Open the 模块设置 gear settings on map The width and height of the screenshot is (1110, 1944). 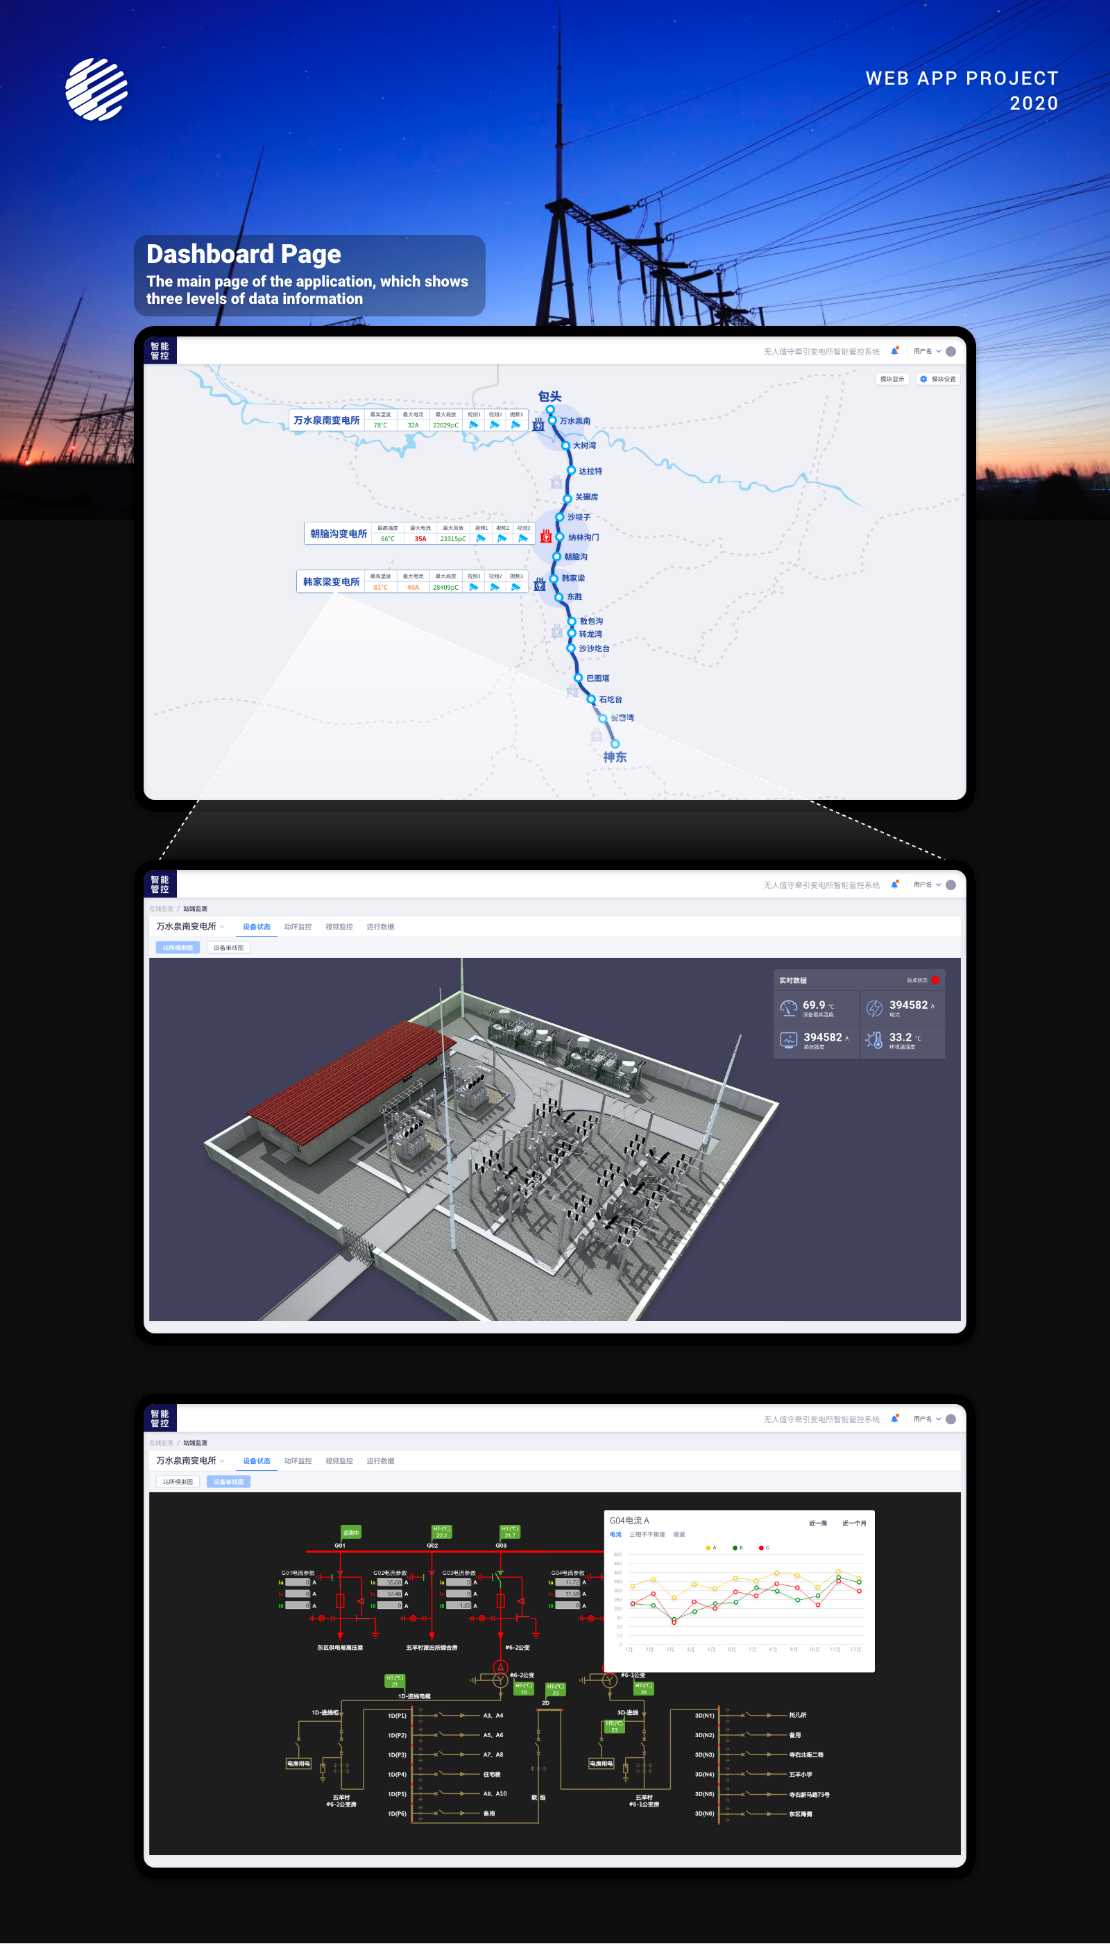[938, 379]
